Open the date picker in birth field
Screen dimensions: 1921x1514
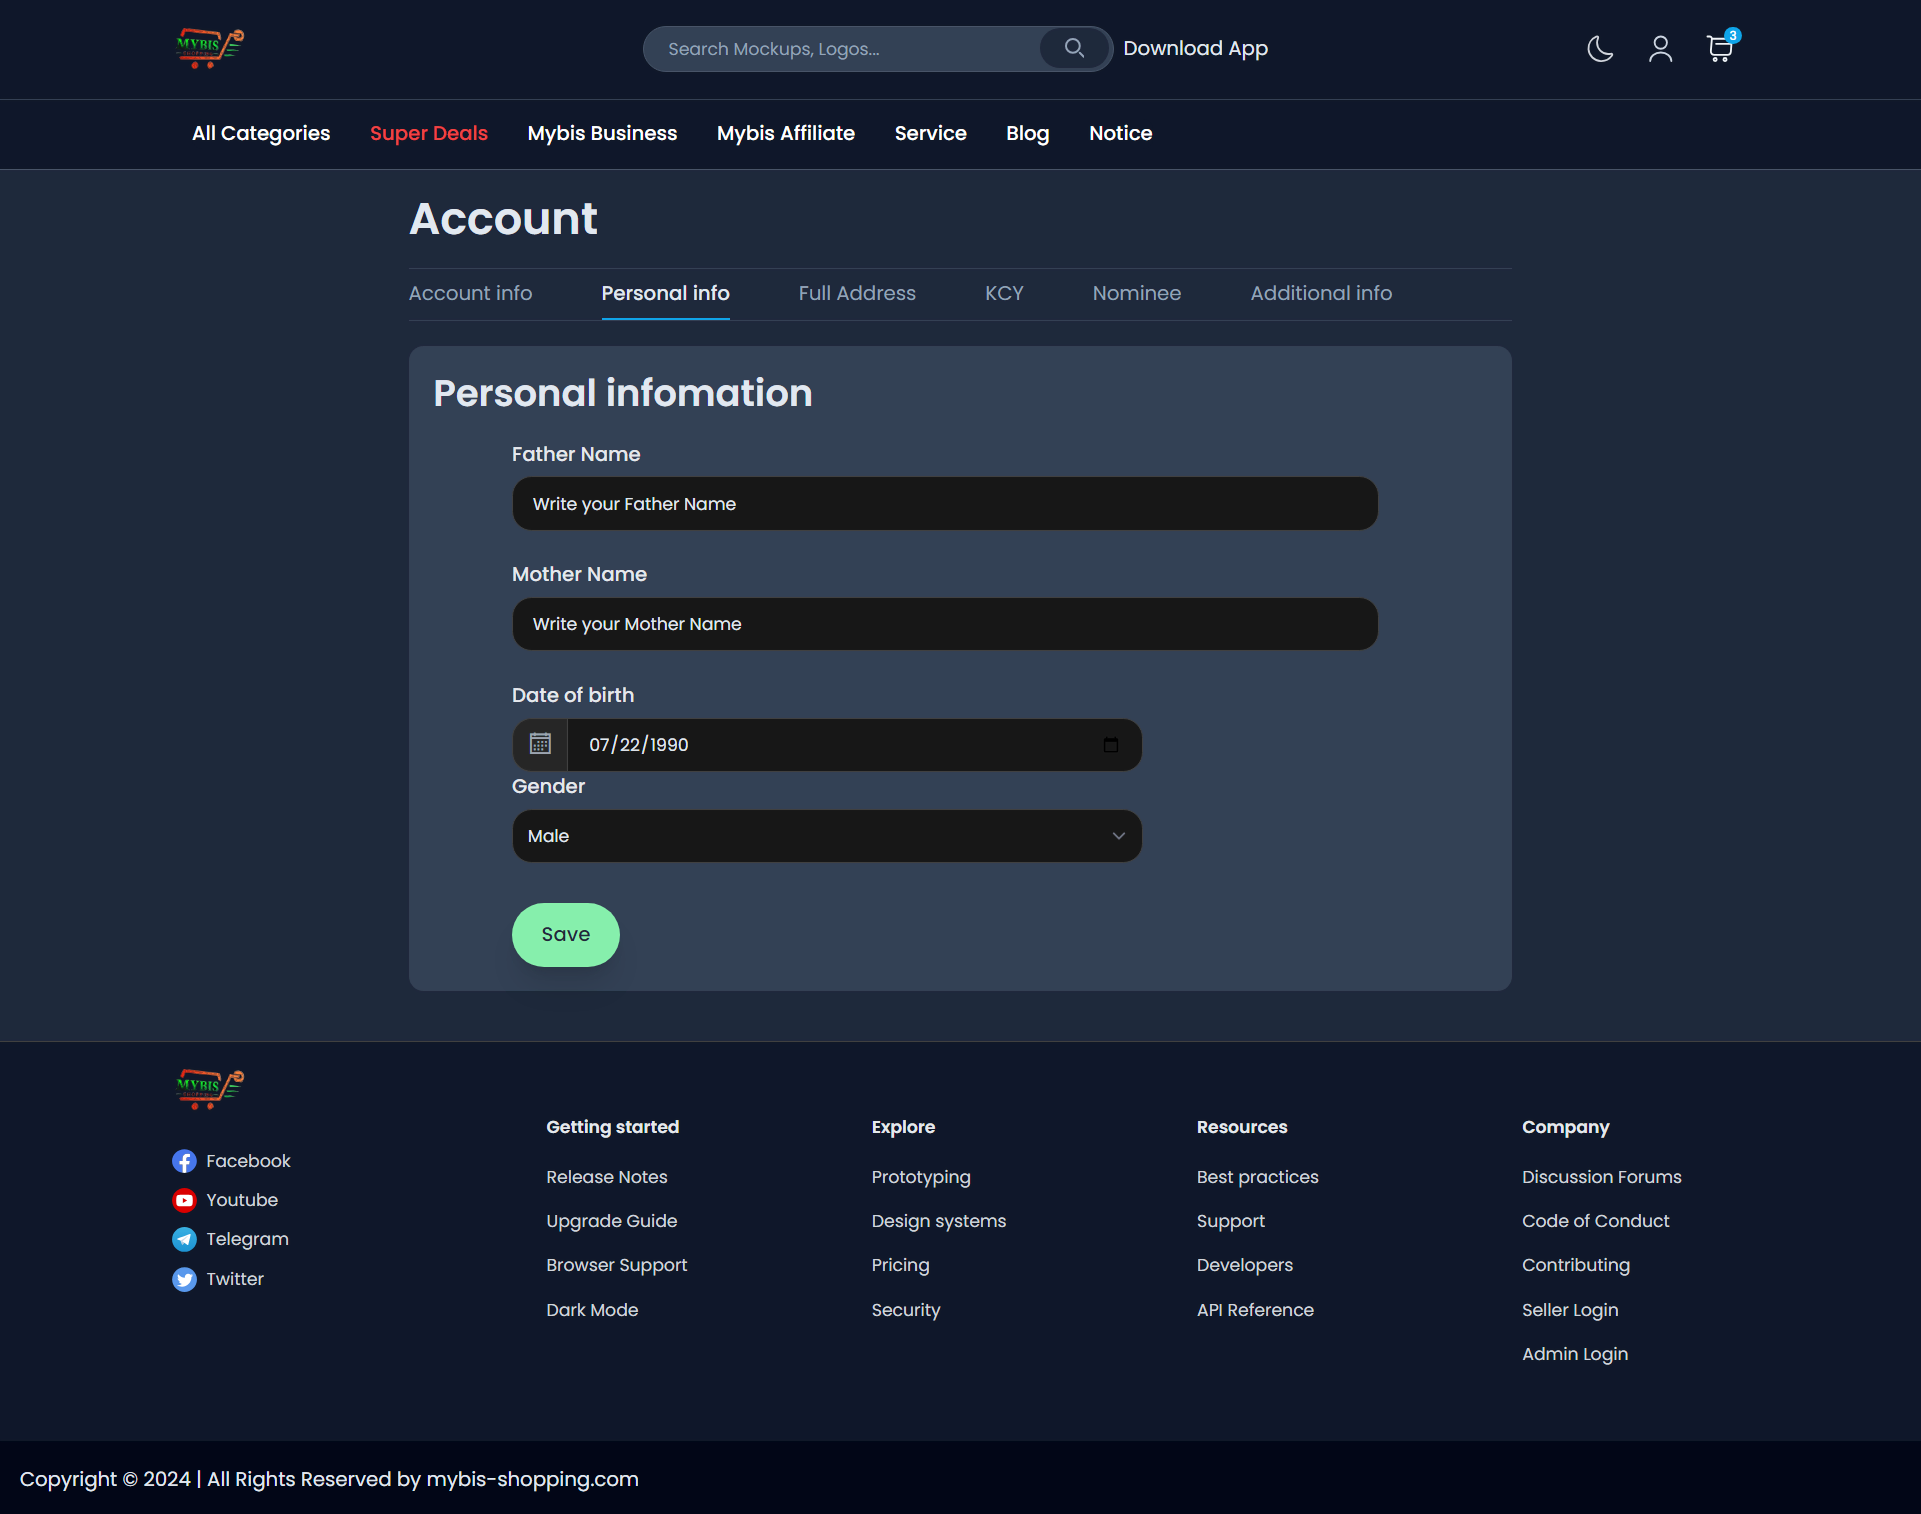pos(1110,745)
